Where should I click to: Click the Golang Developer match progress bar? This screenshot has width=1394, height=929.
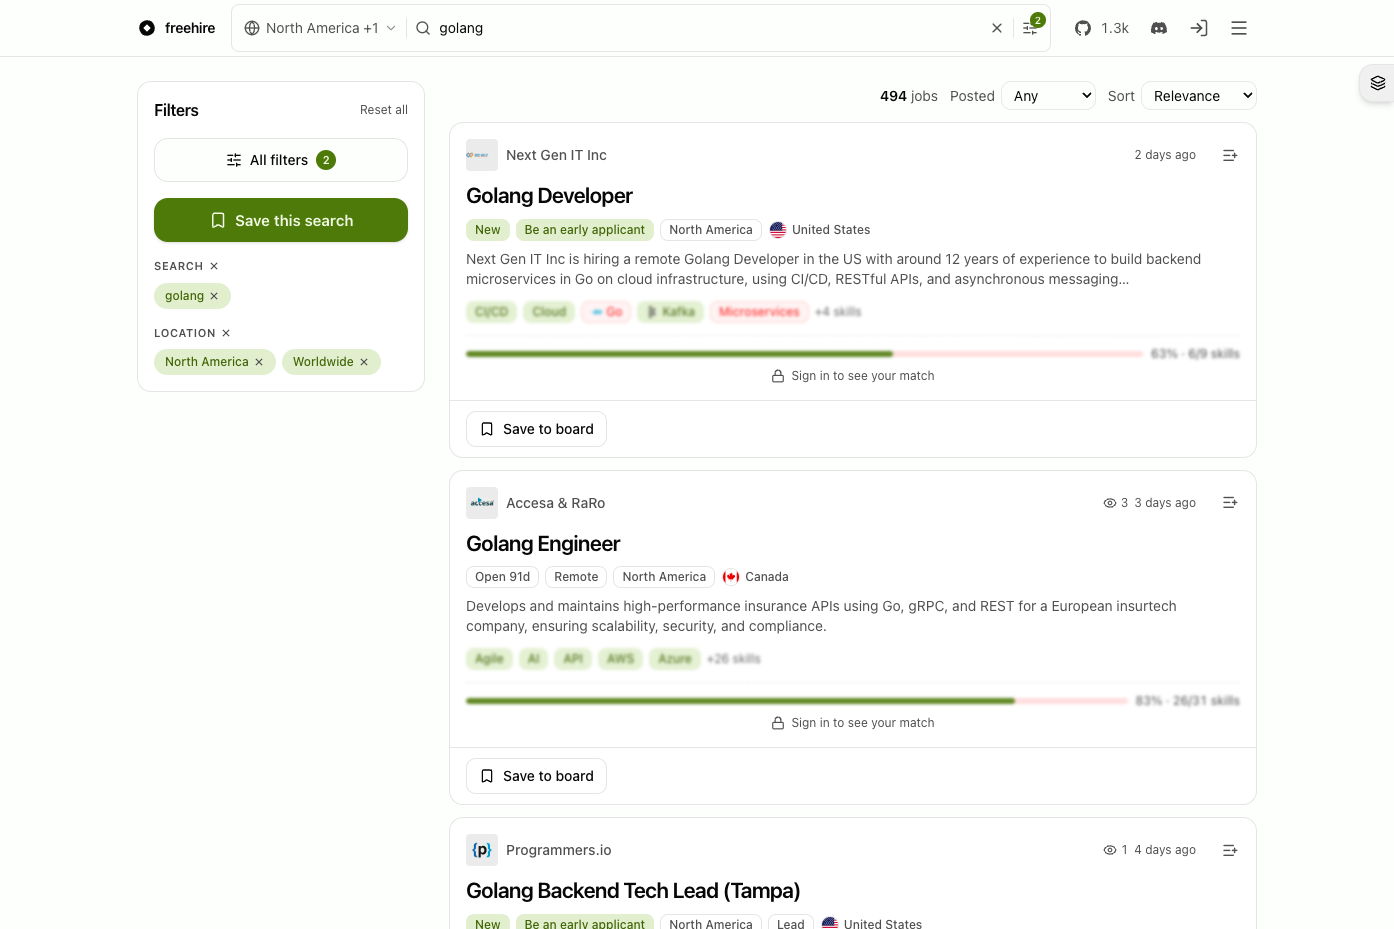click(x=804, y=354)
